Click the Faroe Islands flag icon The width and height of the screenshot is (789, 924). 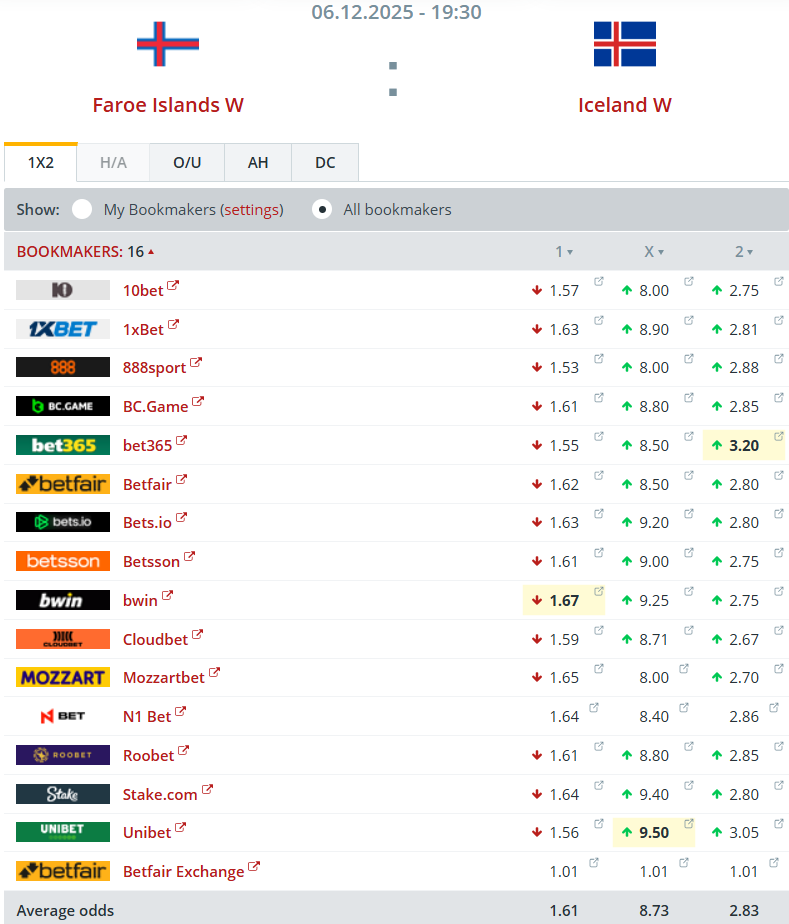(x=168, y=44)
